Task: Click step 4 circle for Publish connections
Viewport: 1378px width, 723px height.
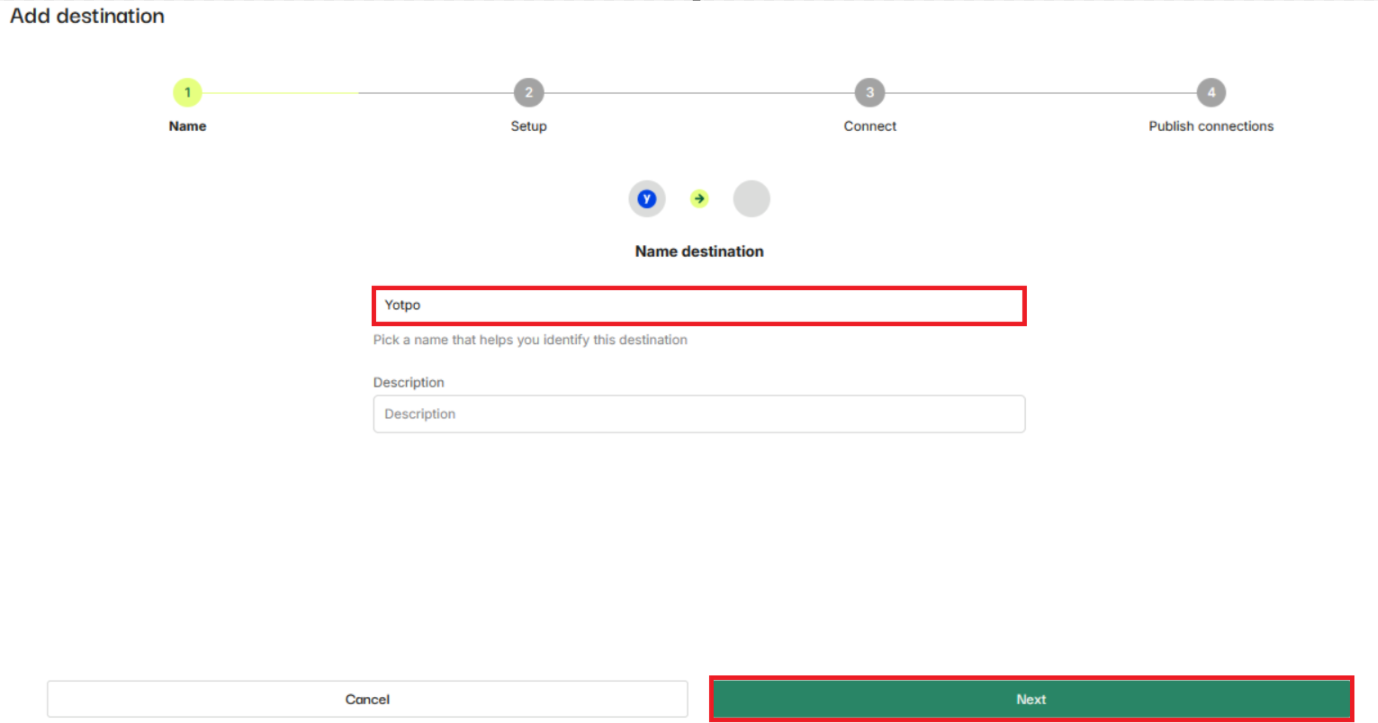Action: click(1211, 91)
